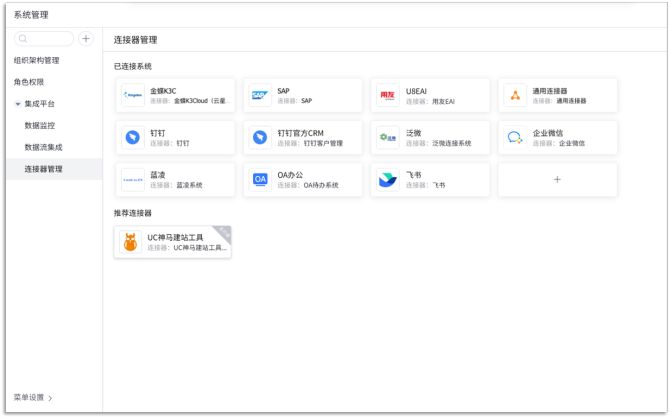Expand the 菜单设置 arrow at bottom

[50, 398]
